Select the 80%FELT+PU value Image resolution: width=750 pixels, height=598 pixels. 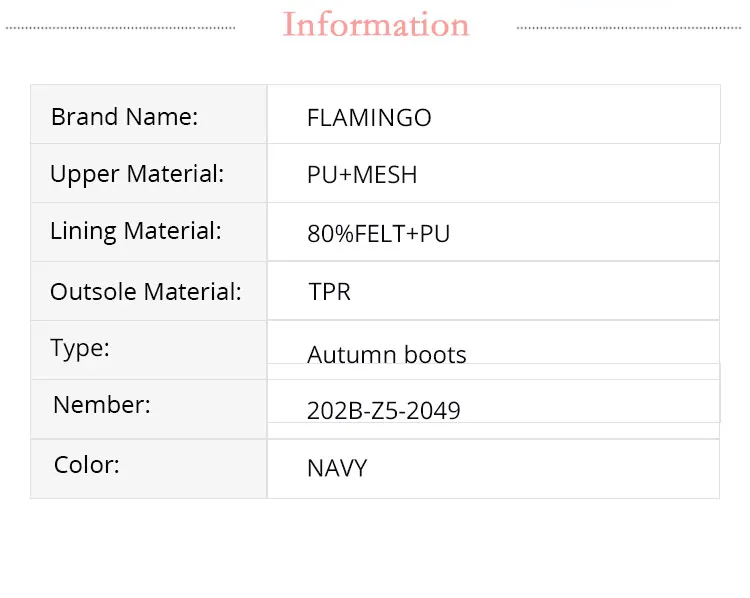click(378, 235)
